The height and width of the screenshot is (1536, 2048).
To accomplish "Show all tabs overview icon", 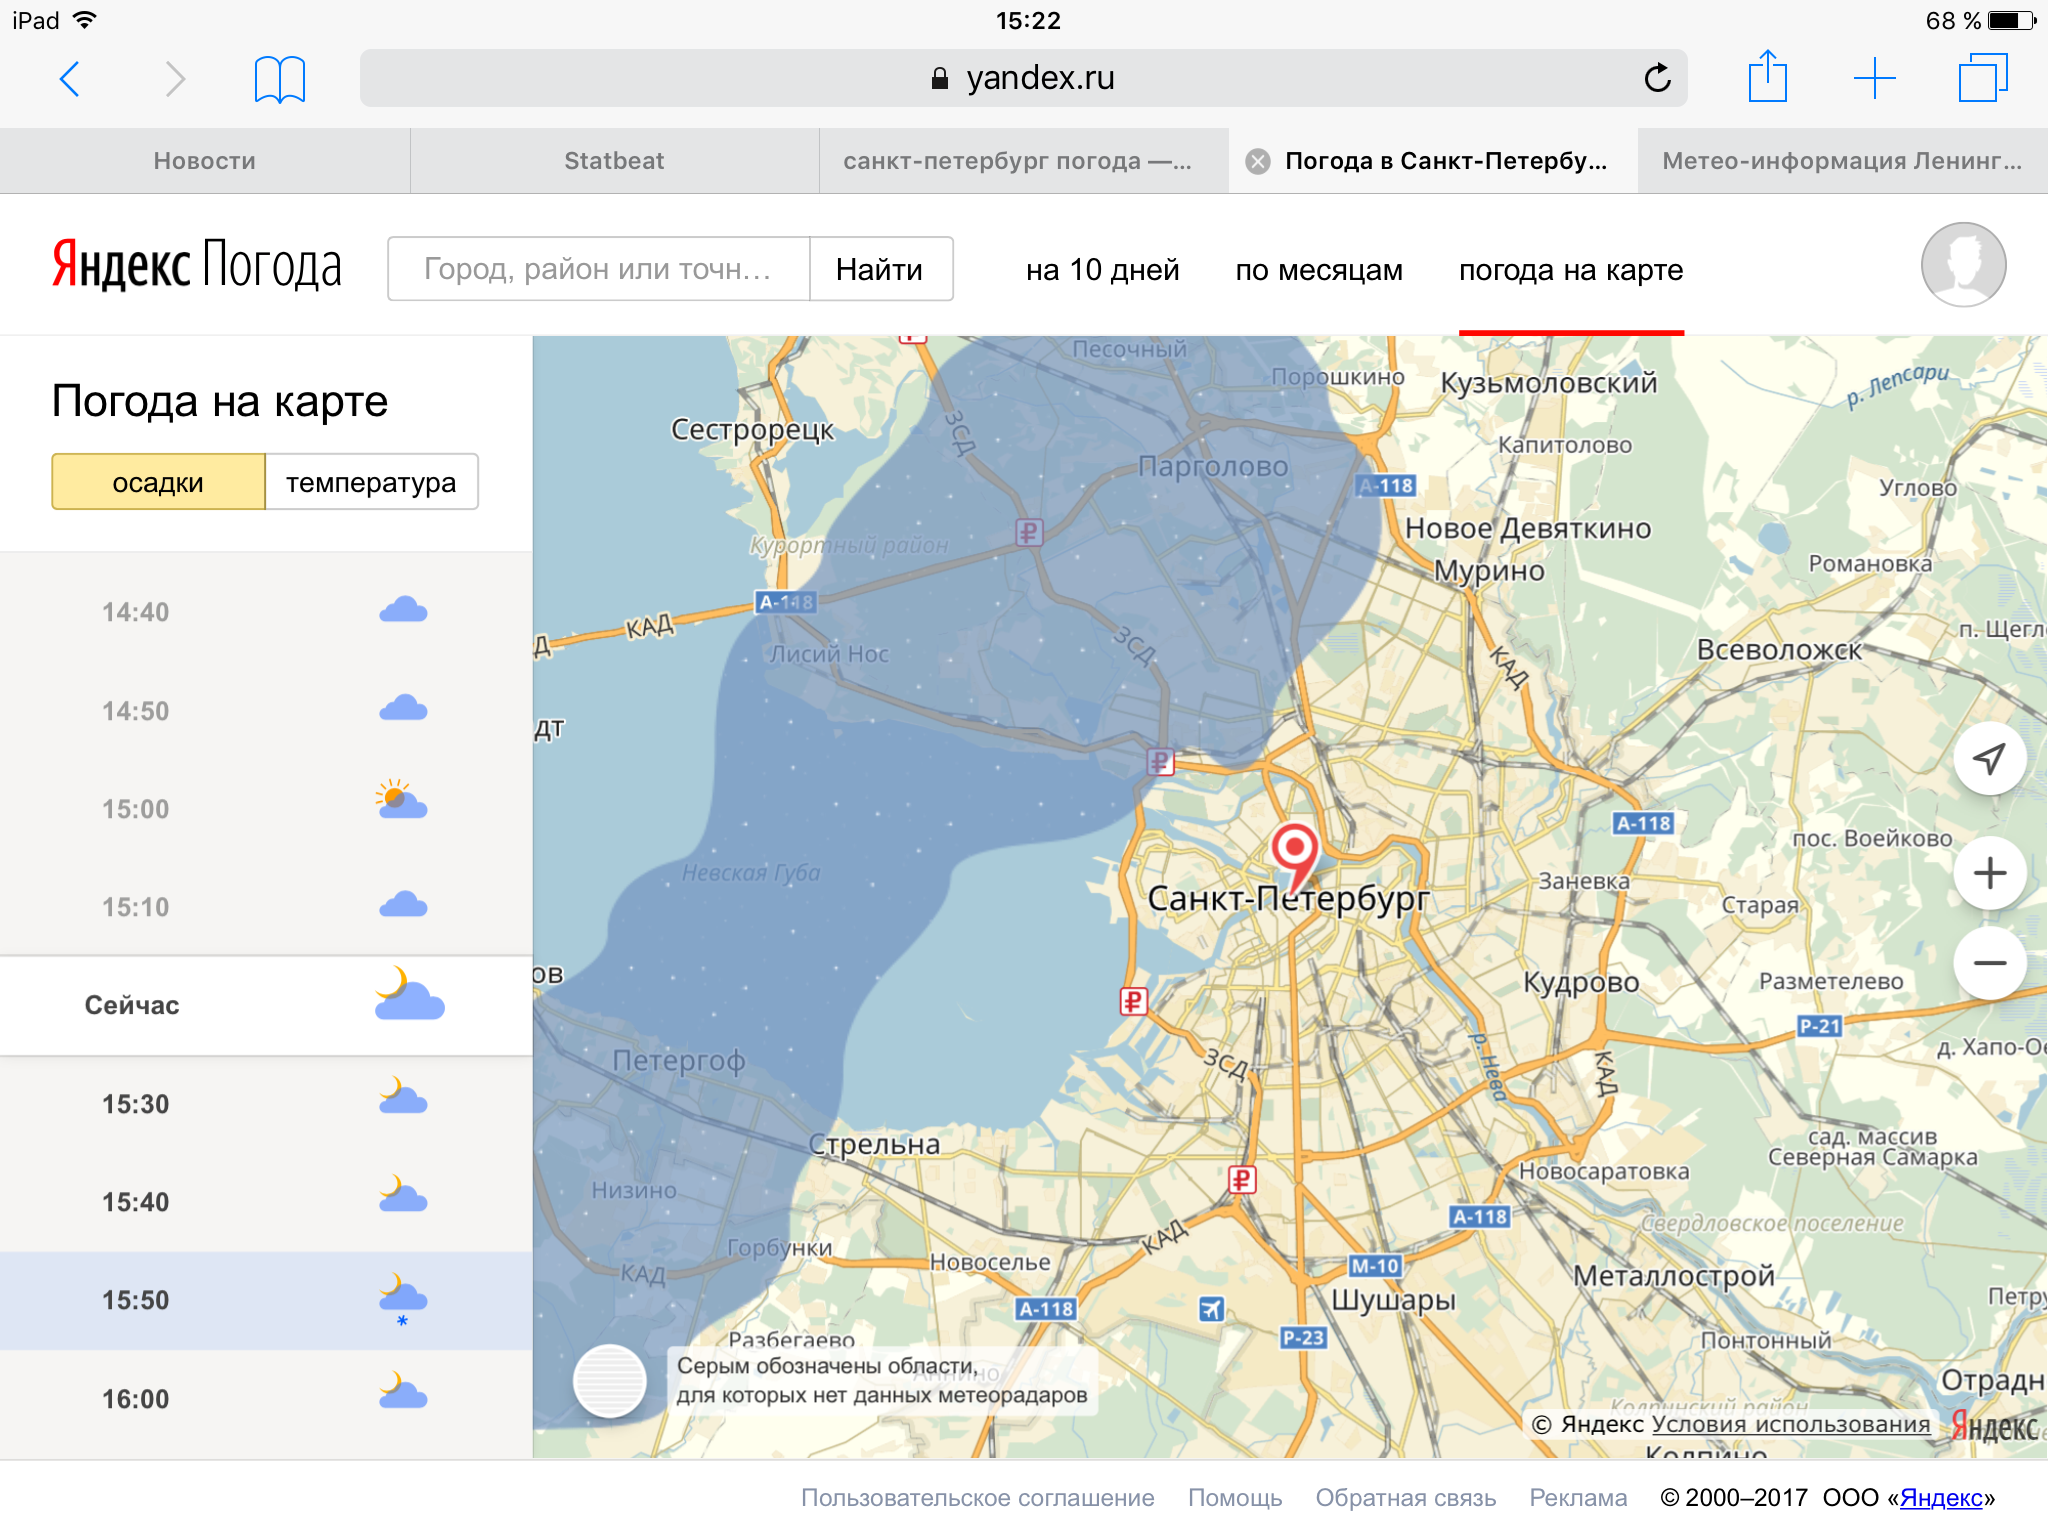I will 1982,77.
